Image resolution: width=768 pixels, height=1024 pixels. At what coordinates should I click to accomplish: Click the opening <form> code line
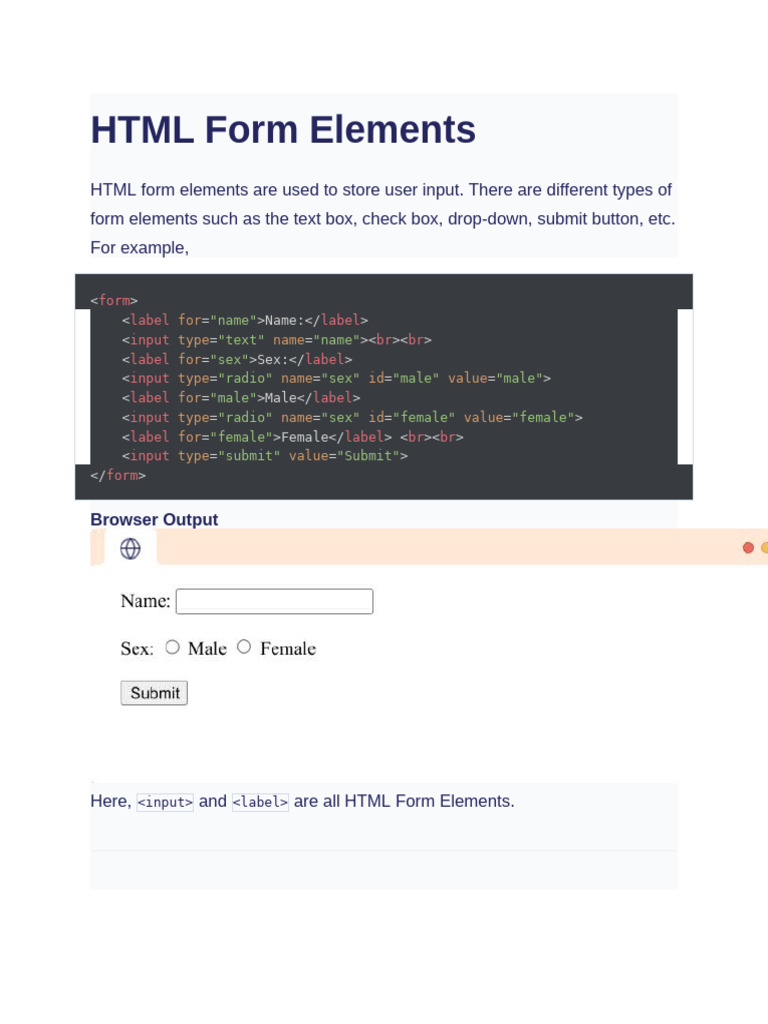coord(114,300)
